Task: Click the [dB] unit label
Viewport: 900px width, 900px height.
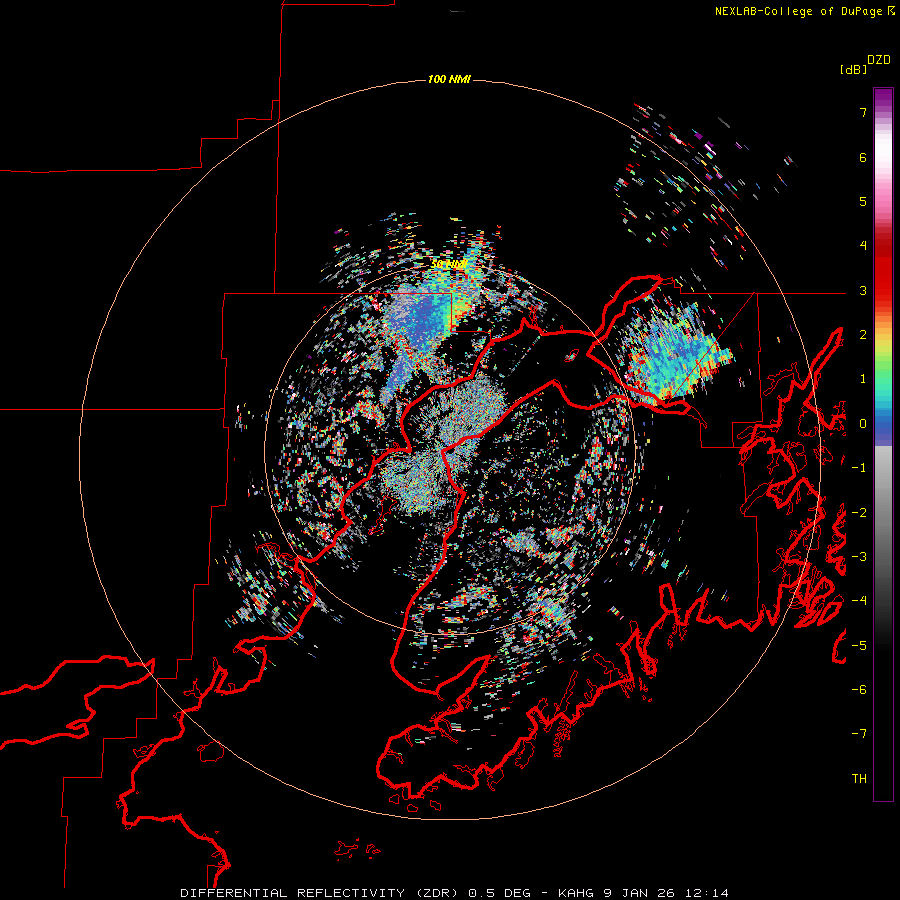Action: 853,69
